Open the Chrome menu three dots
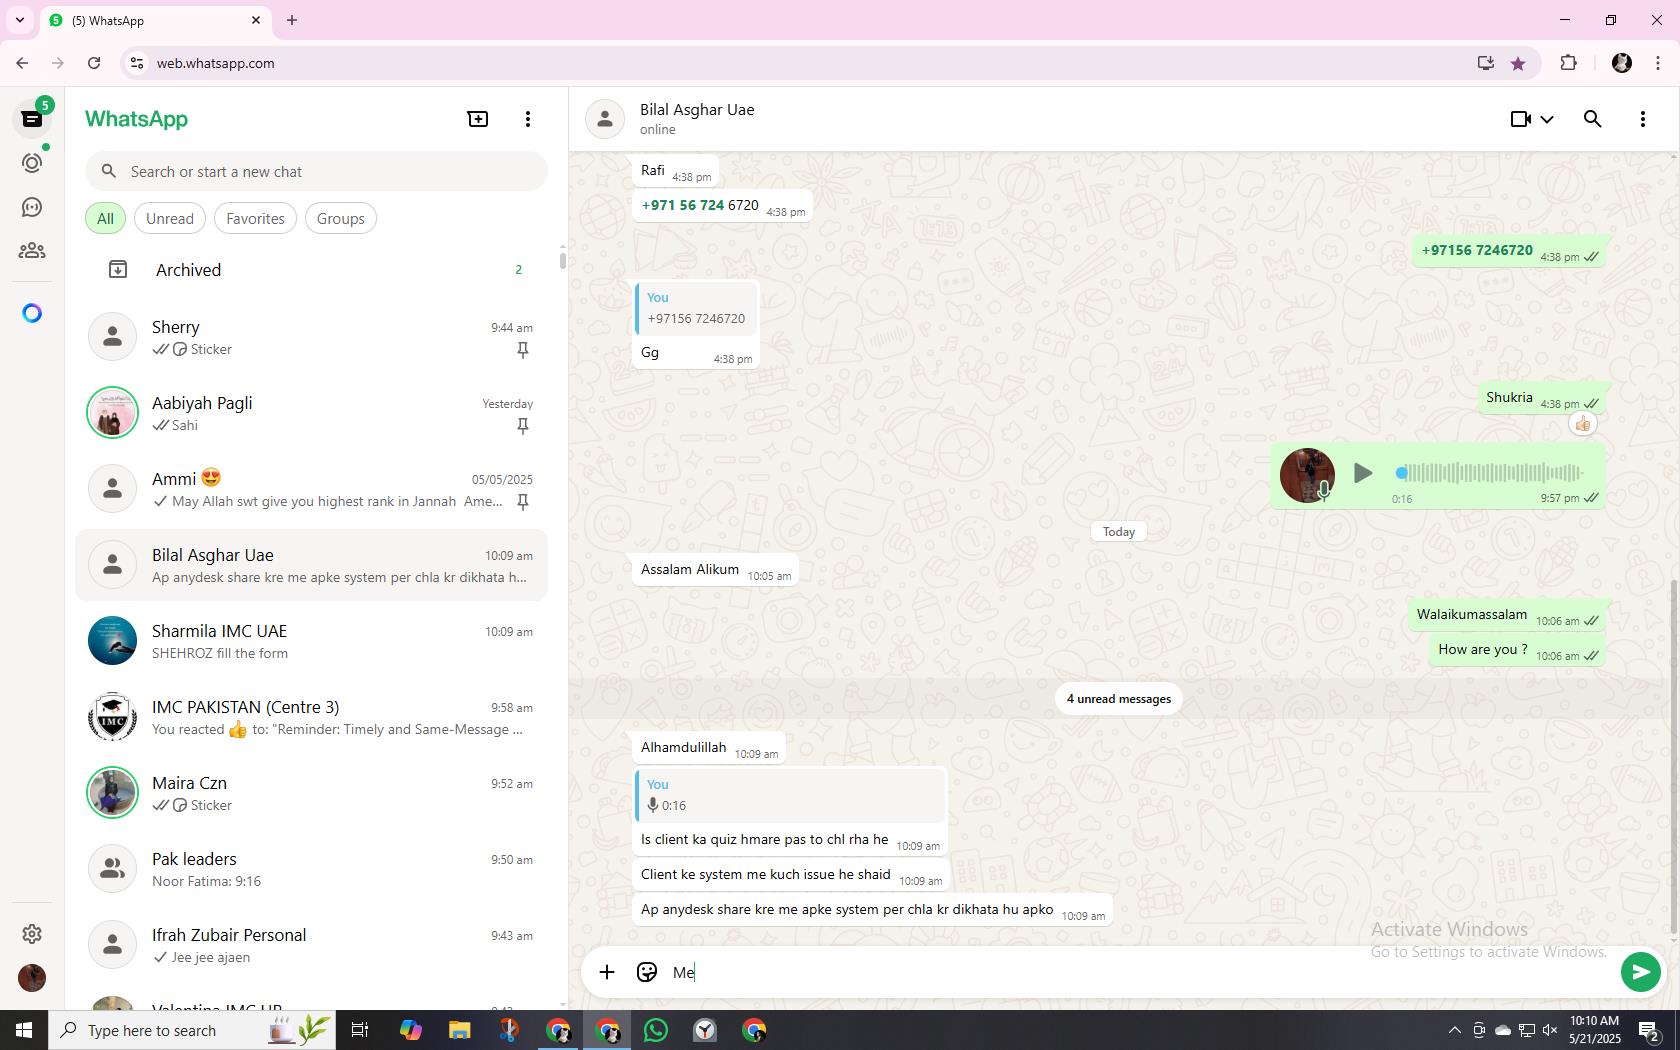Viewport: 1680px width, 1050px height. (1658, 63)
